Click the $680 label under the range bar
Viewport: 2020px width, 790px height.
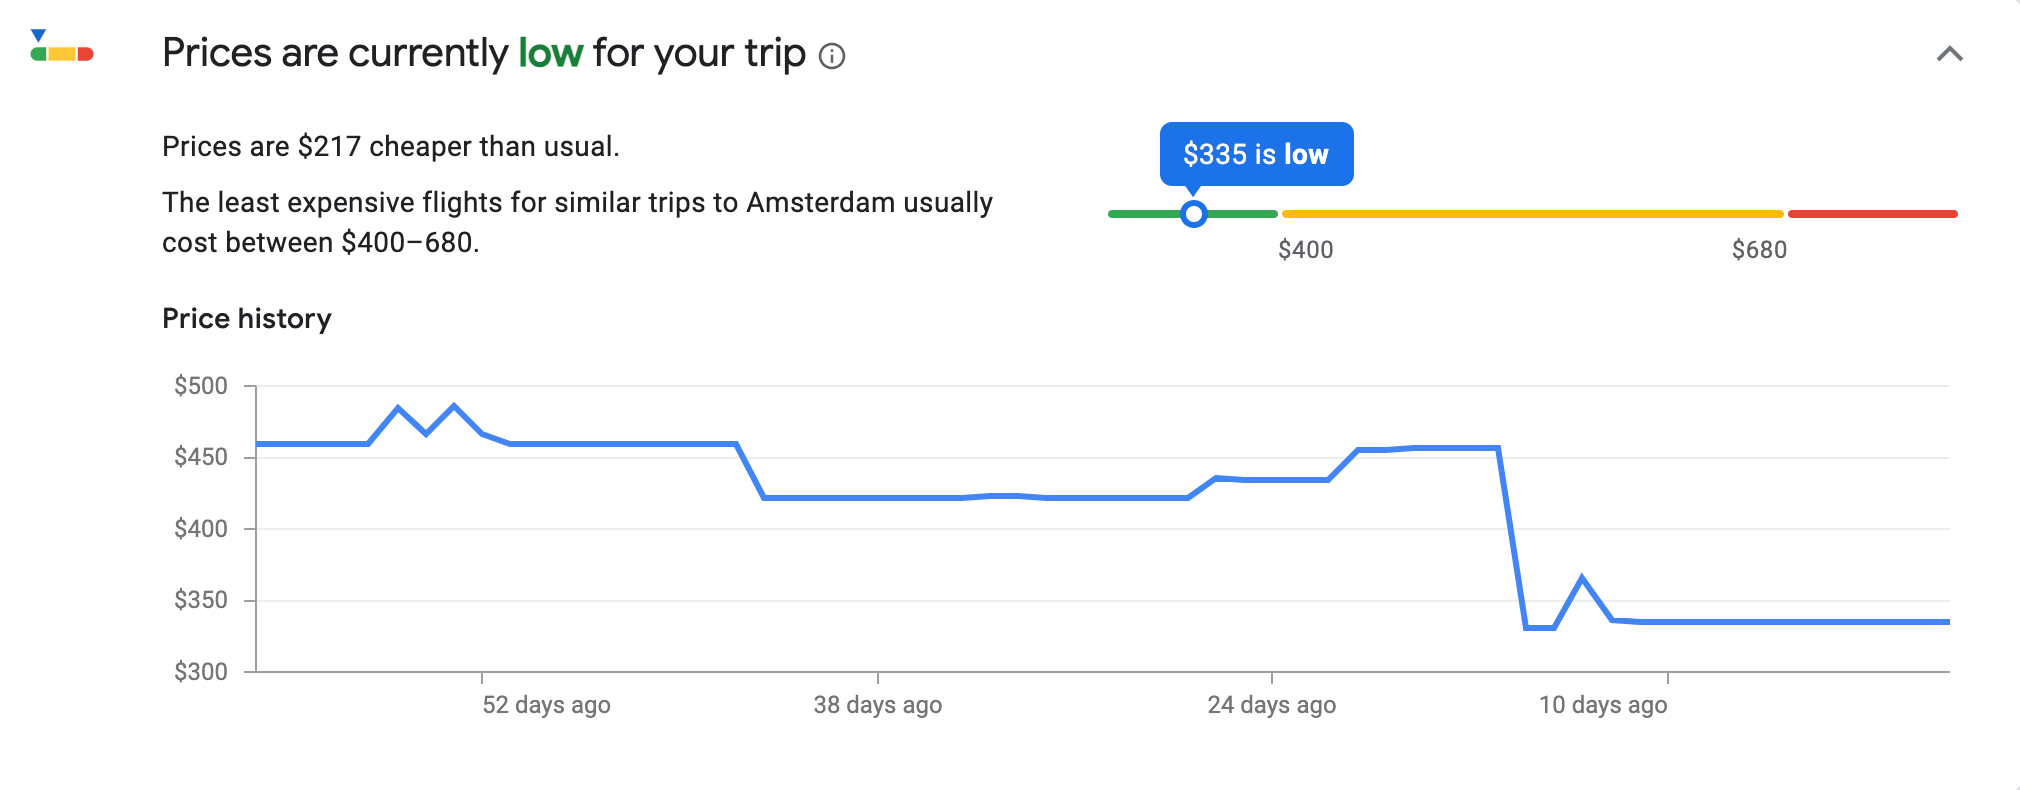tap(1759, 250)
